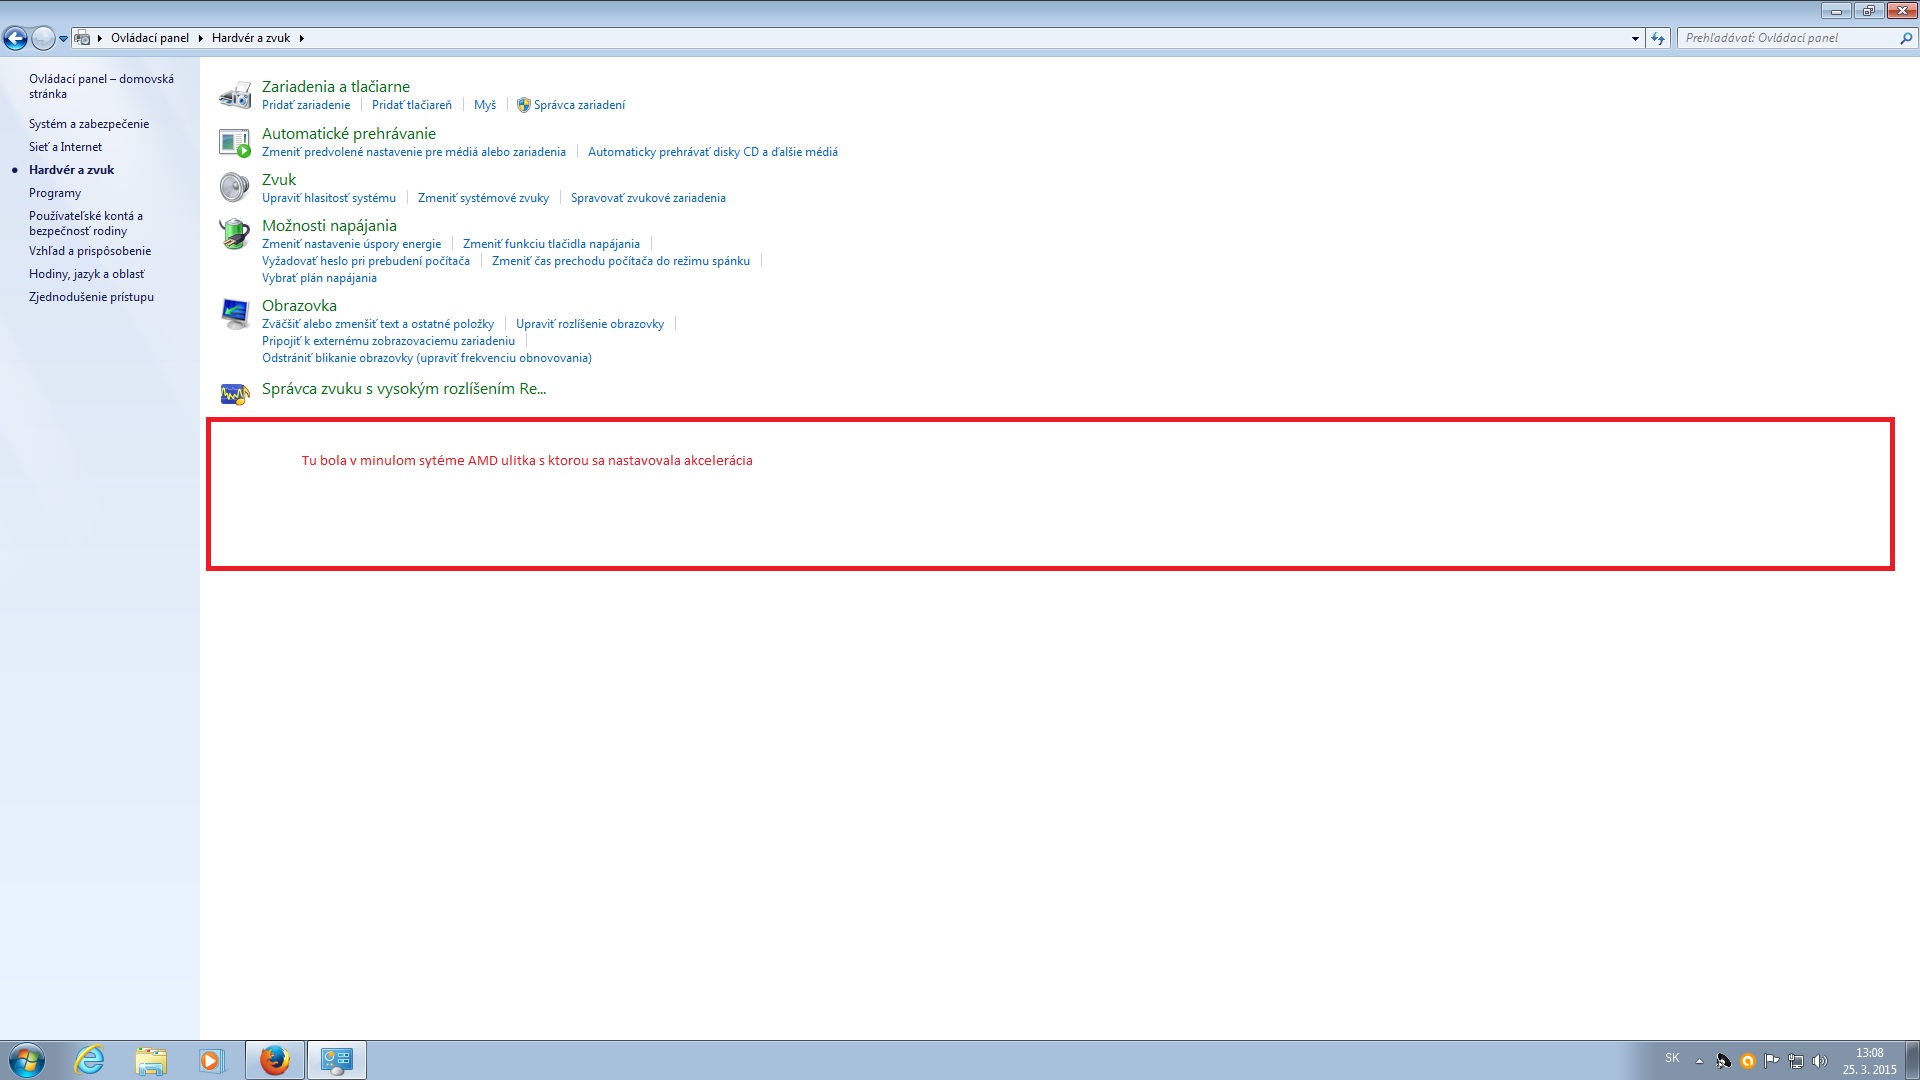Expand arrow after Hardvér a zvuk breadcrumb
The height and width of the screenshot is (1080, 1920).
tap(301, 38)
